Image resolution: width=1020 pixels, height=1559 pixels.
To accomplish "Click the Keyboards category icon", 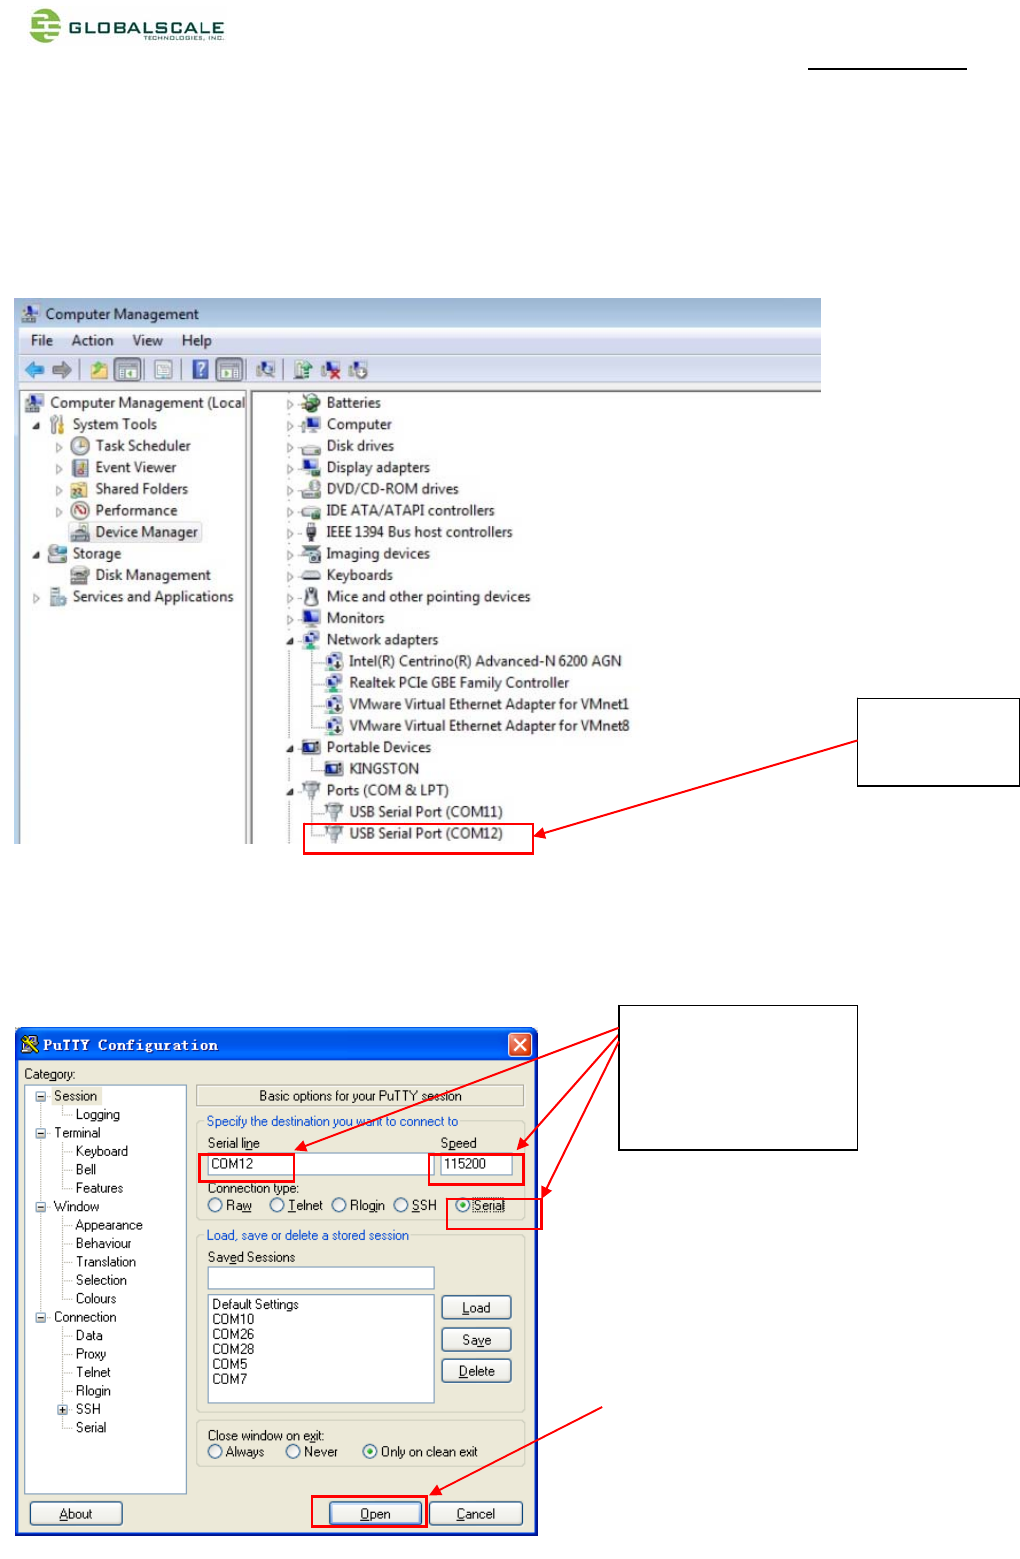I will (311, 575).
